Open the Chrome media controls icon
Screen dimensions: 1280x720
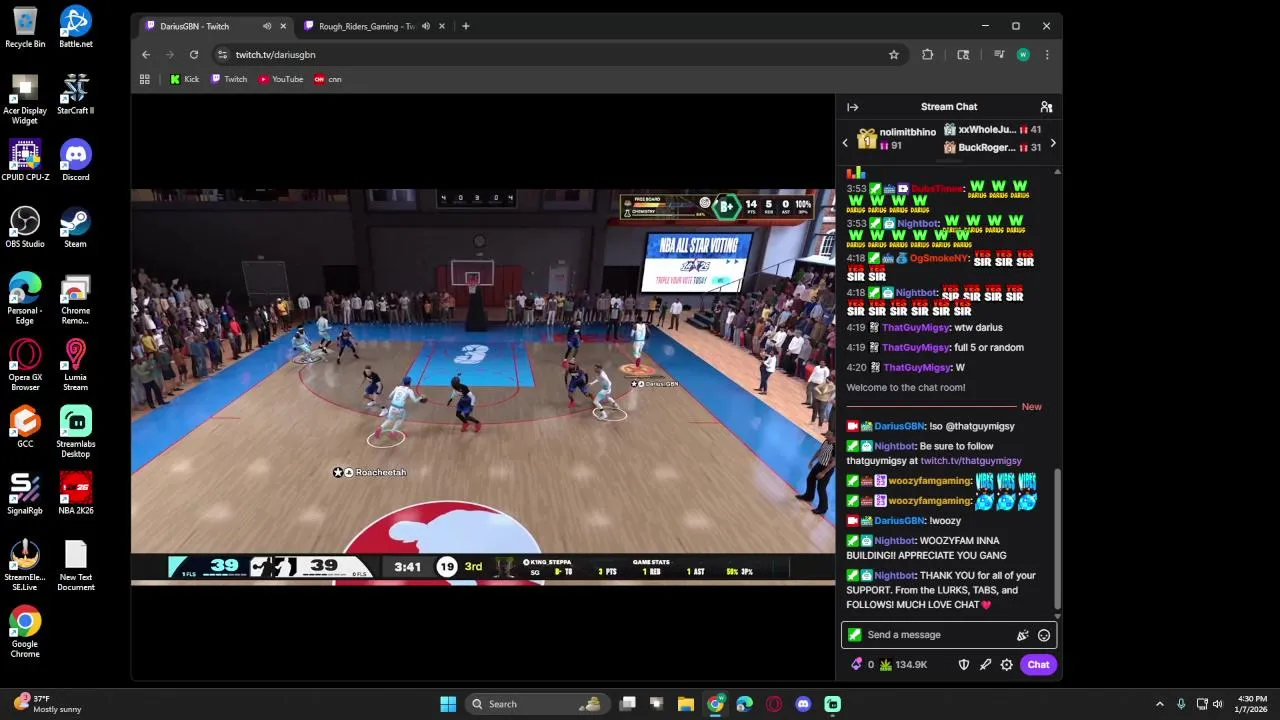998,55
